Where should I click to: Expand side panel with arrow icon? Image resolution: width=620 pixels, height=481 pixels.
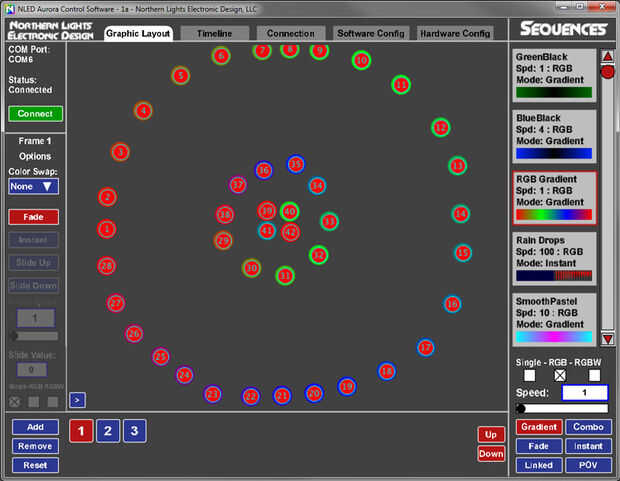click(x=77, y=400)
